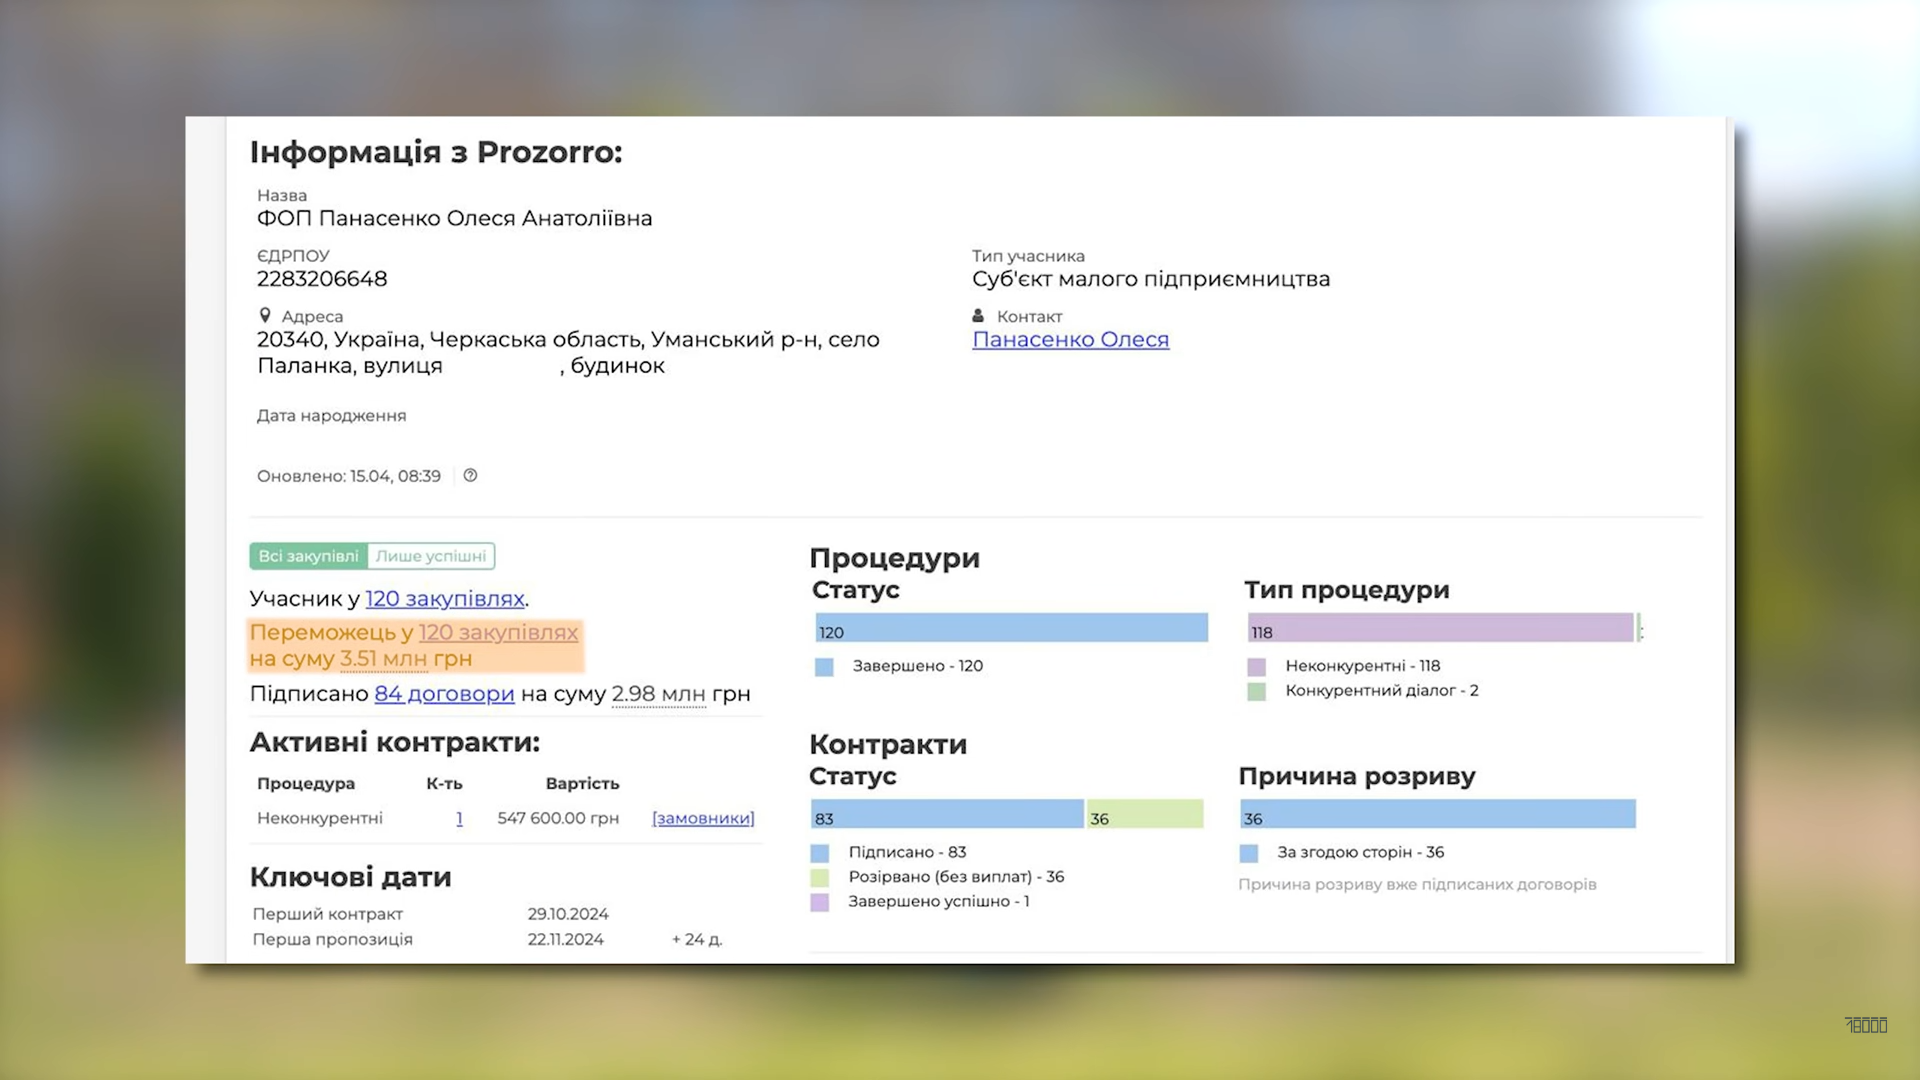The image size is (1920, 1080).
Task: Switch to Всі закупівлі toggle
Action: tap(308, 556)
